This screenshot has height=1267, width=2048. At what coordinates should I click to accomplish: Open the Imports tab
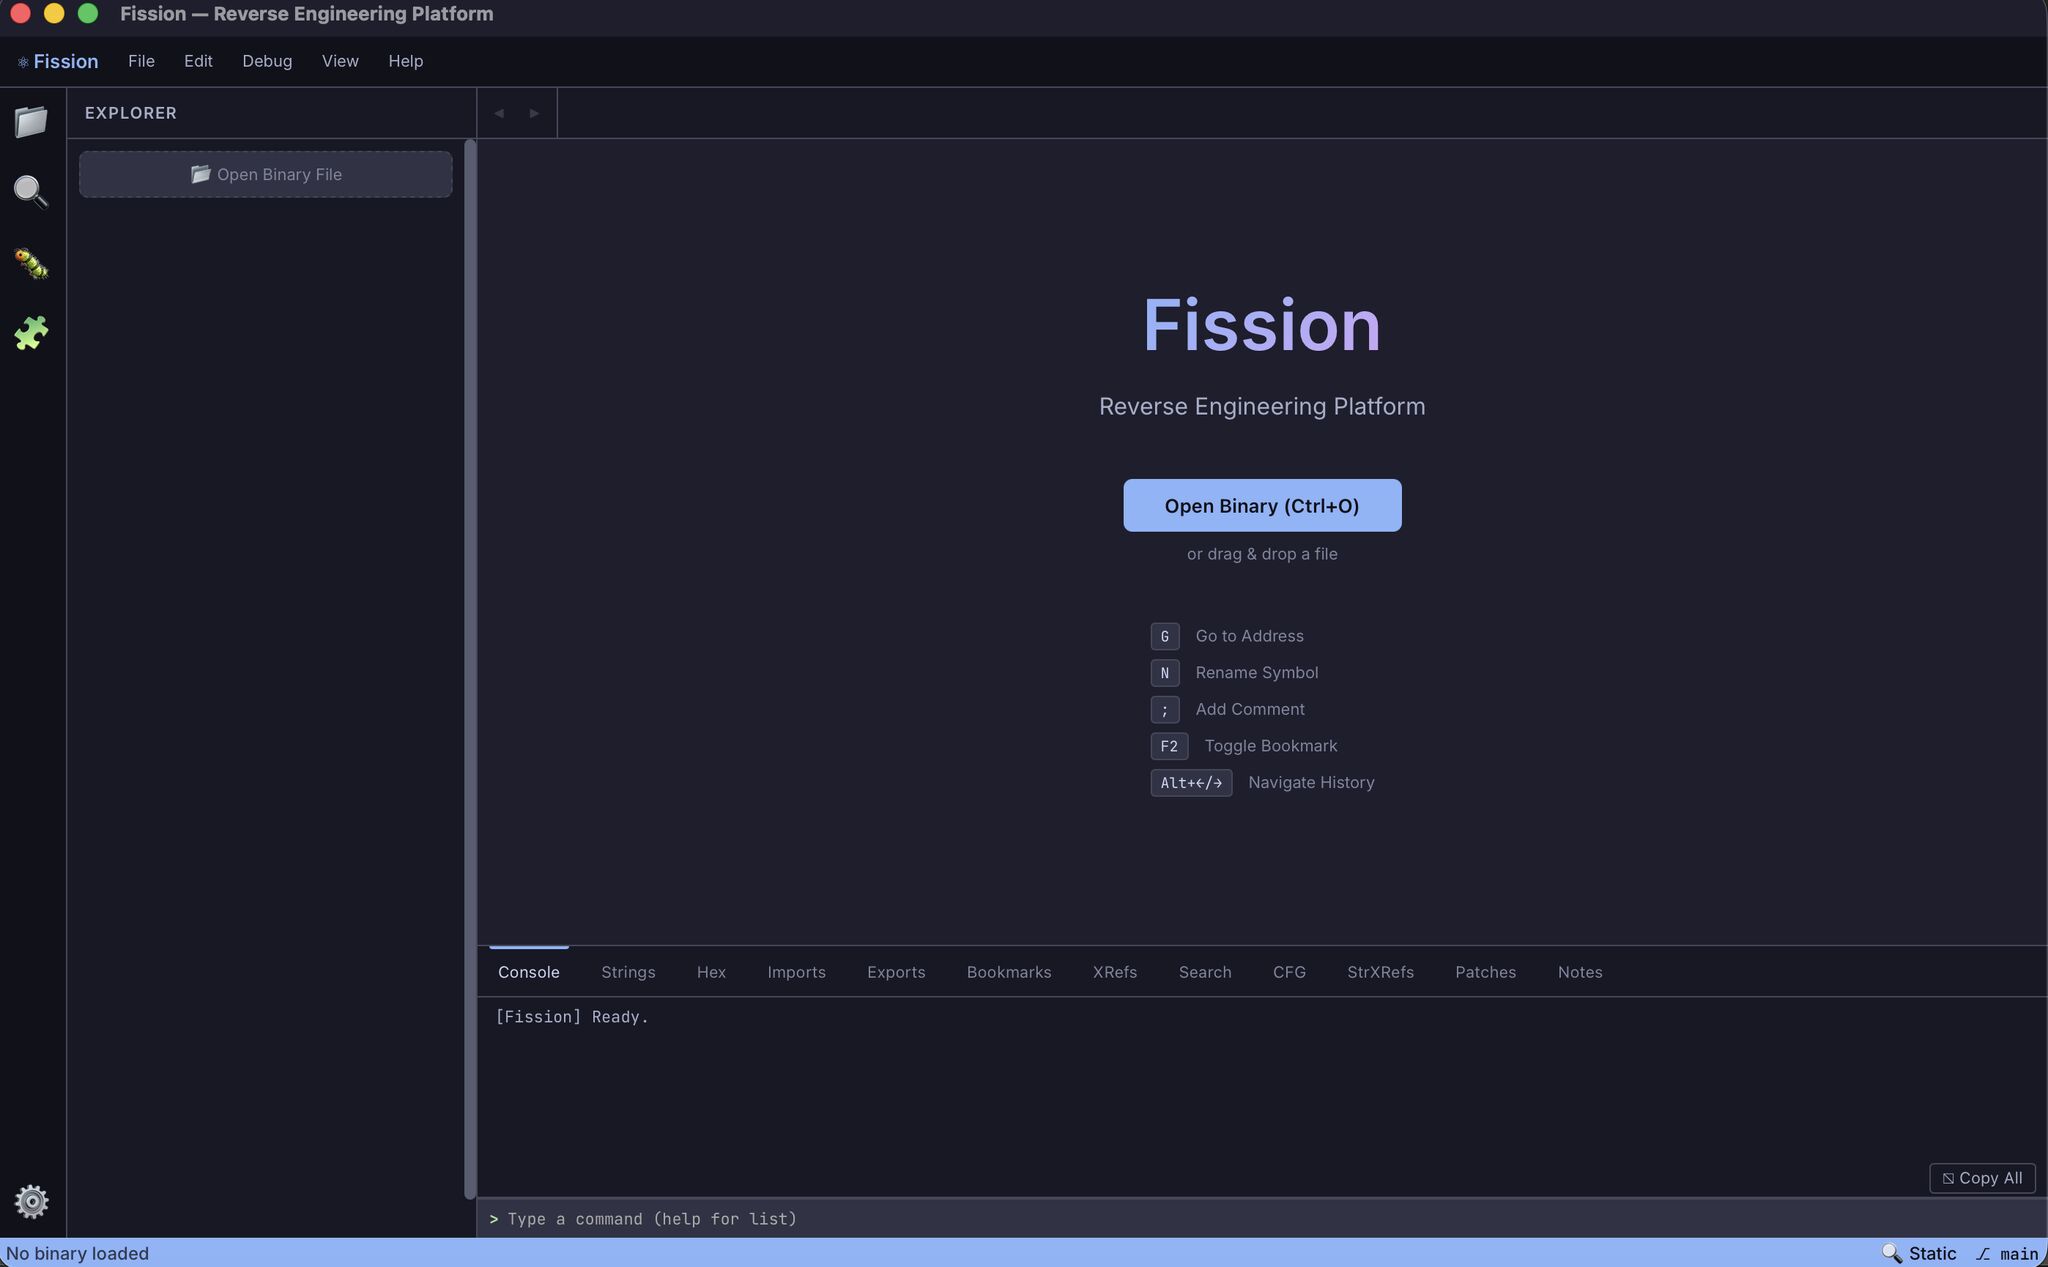(796, 971)
